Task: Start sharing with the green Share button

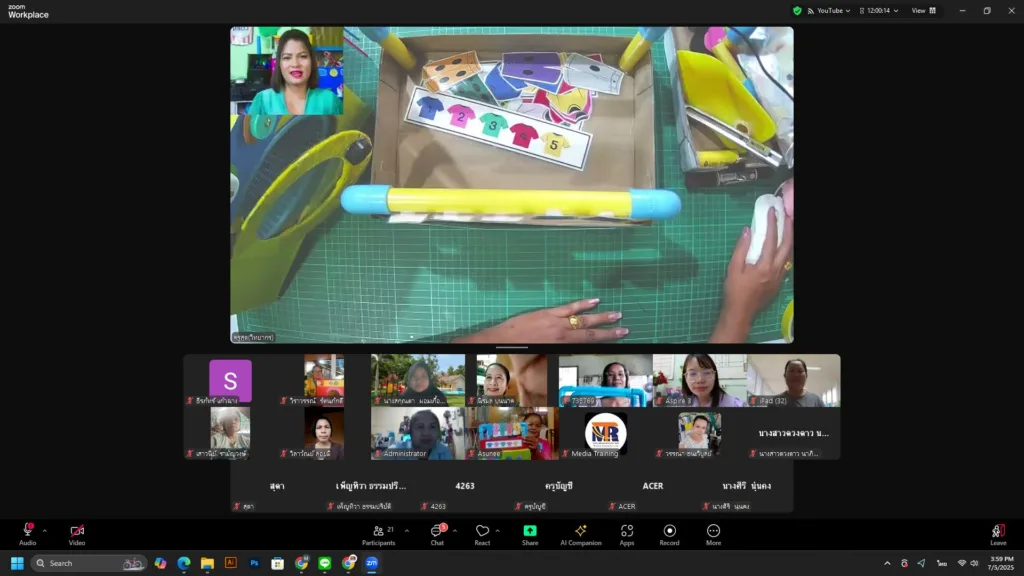Action: [x=530, y=533]
